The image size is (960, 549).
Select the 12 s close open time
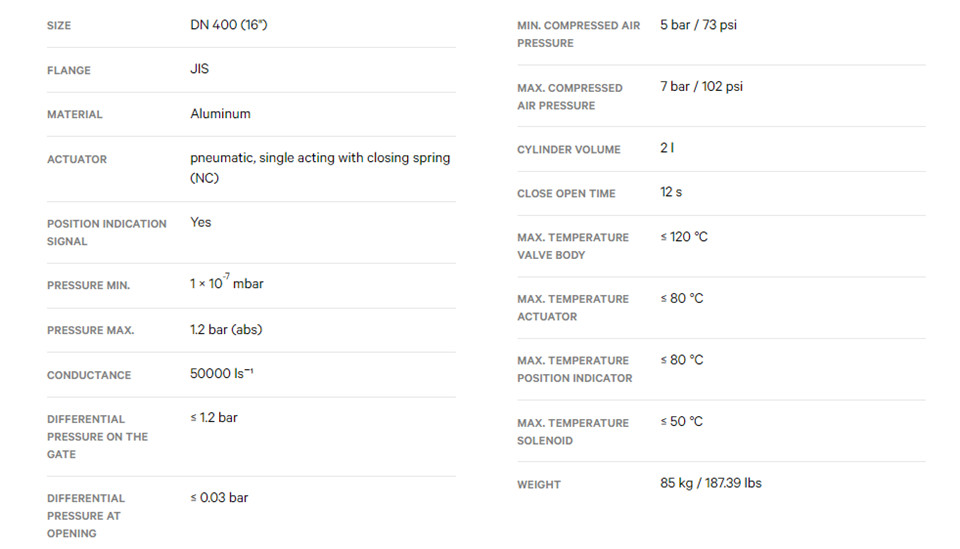tap(670, 192)
